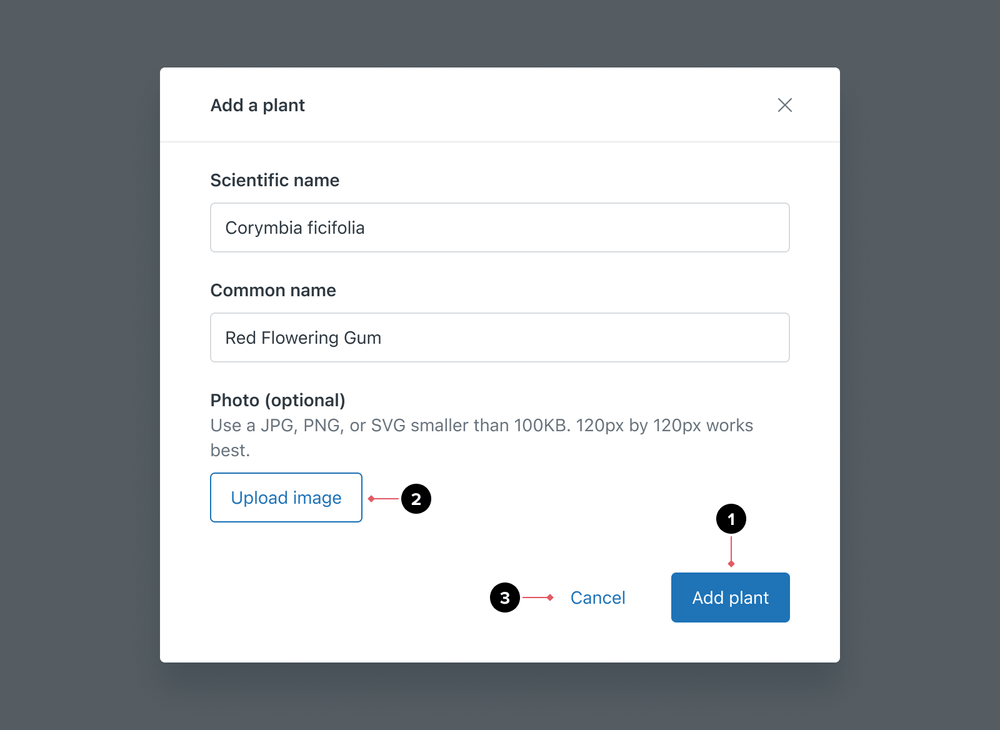Click the Add plant button
This screenshot has width=1000, height=730.
click(x=730, y=597)
